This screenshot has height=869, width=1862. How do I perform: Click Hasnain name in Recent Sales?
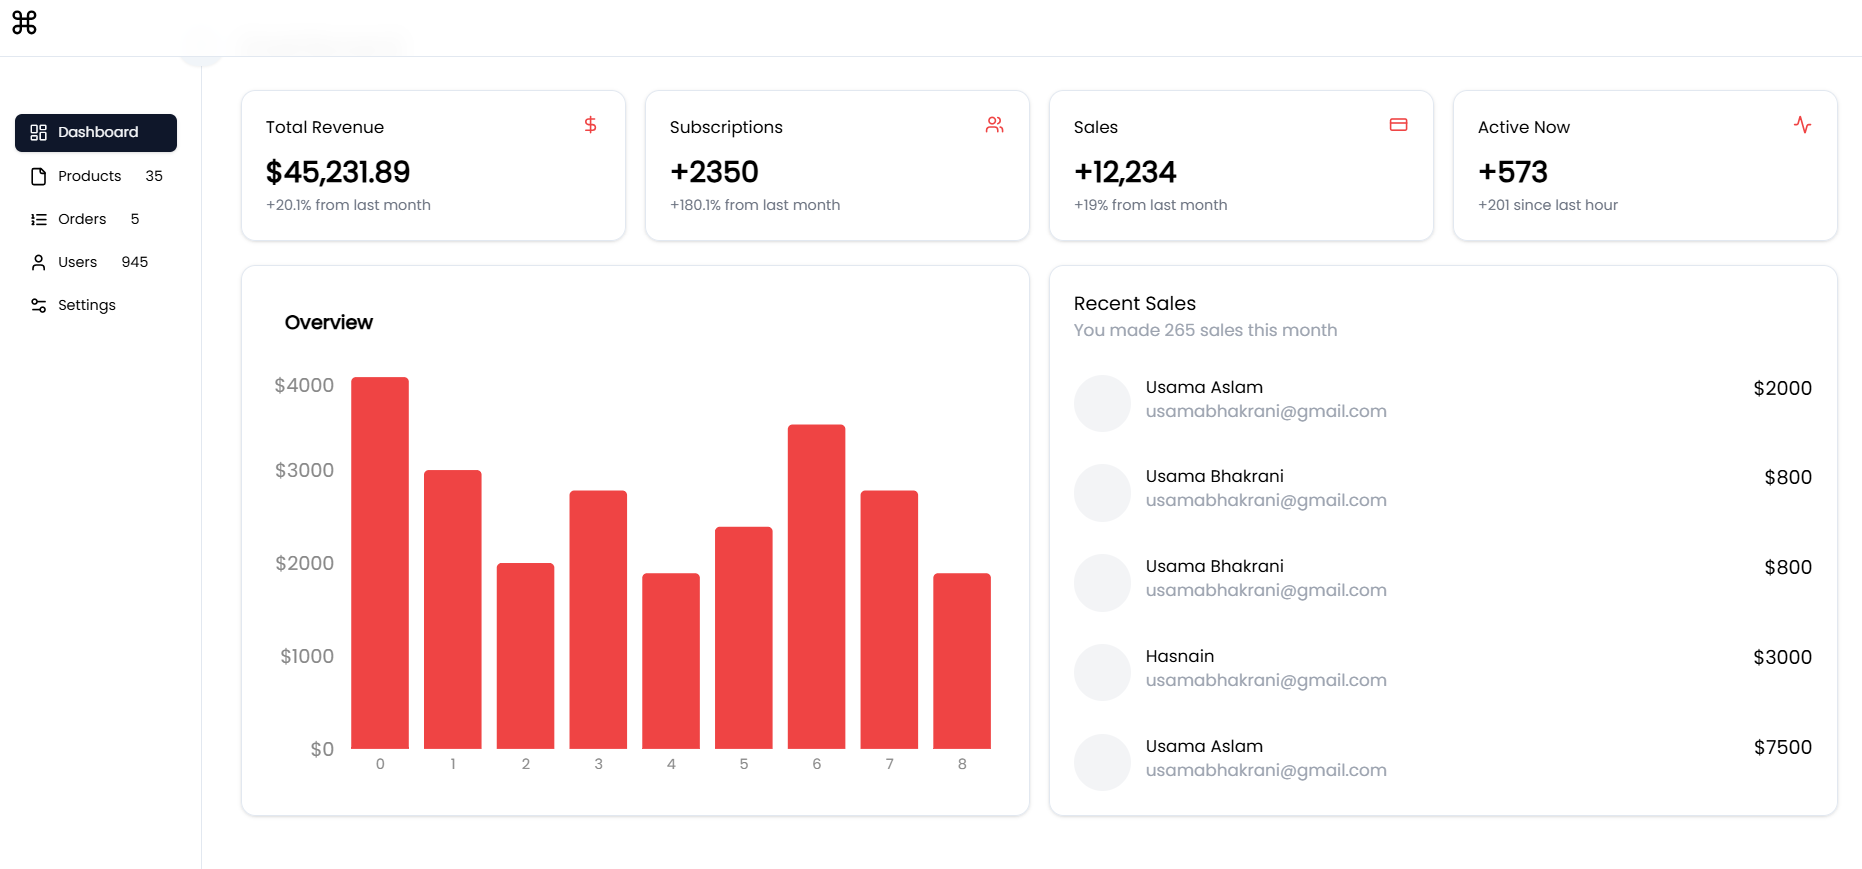coord(1180,656)
